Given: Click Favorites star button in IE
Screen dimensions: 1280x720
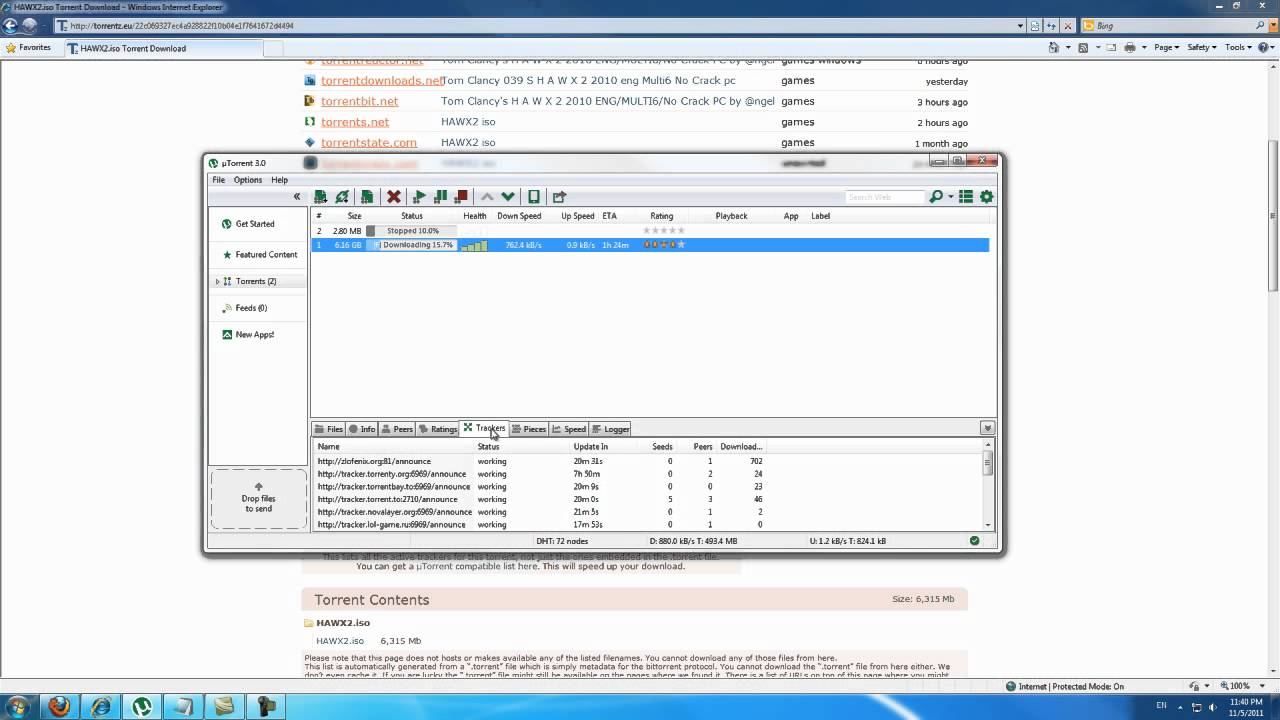Looking at the screenshot, I should tap(29, 47).
